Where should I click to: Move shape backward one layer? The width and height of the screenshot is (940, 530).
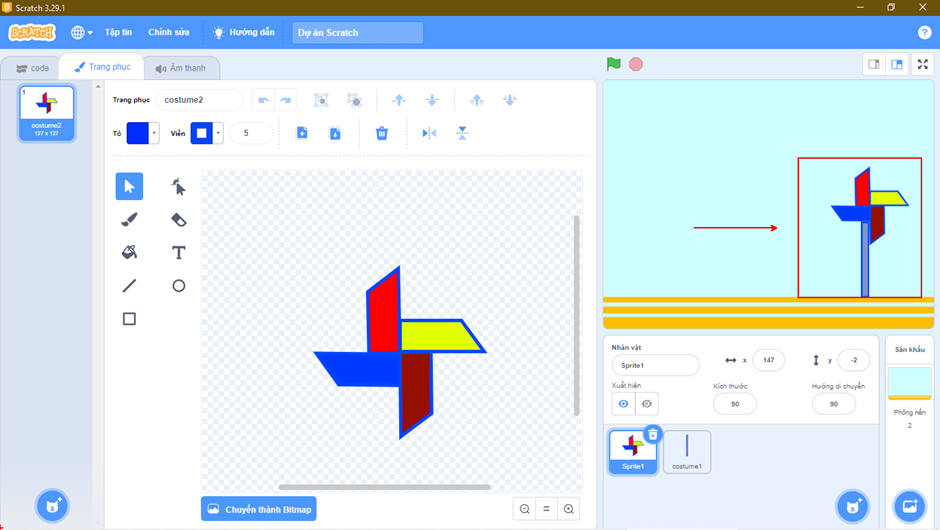432,100
